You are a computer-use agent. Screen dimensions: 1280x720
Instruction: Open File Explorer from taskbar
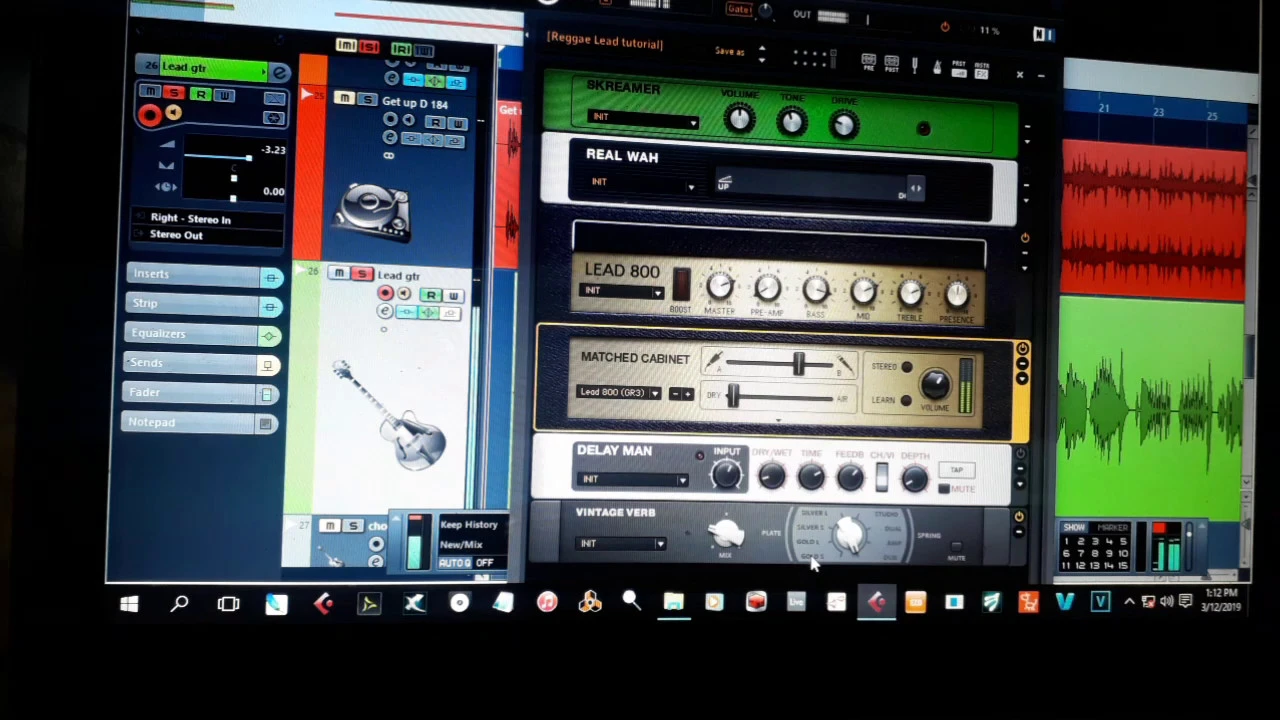673,602
